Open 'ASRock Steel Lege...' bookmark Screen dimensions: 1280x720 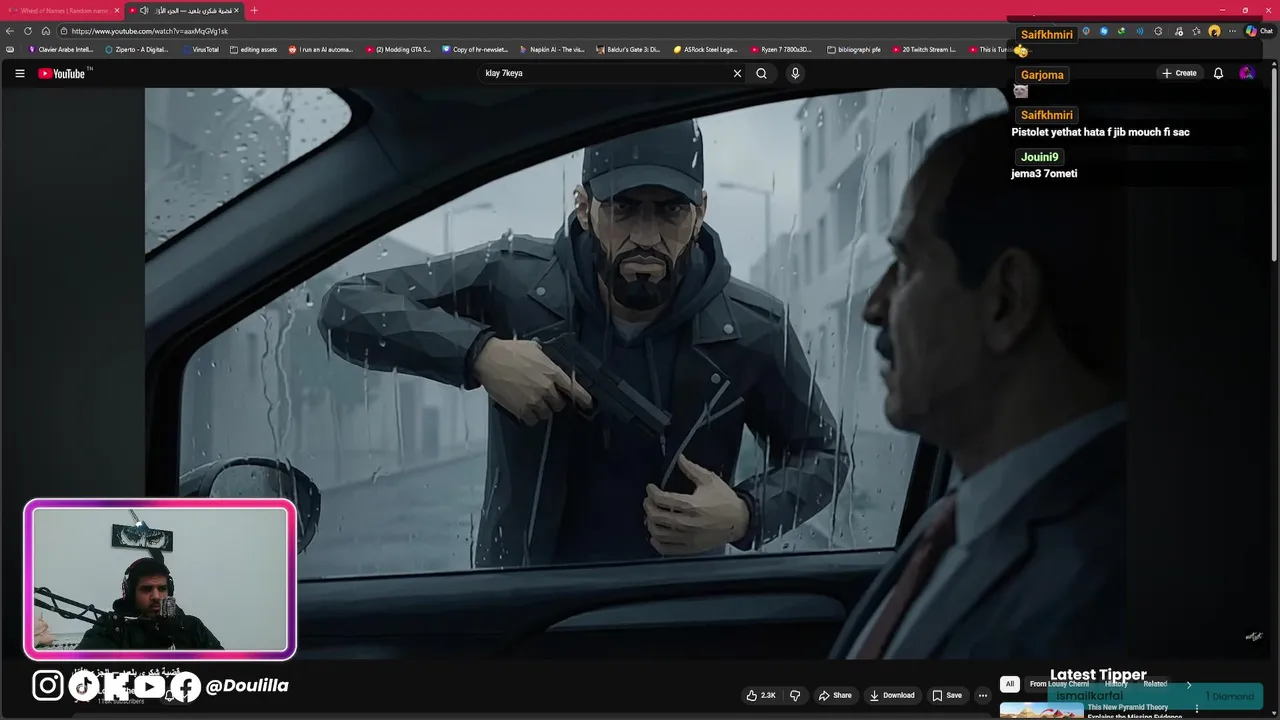click(705, 49)
